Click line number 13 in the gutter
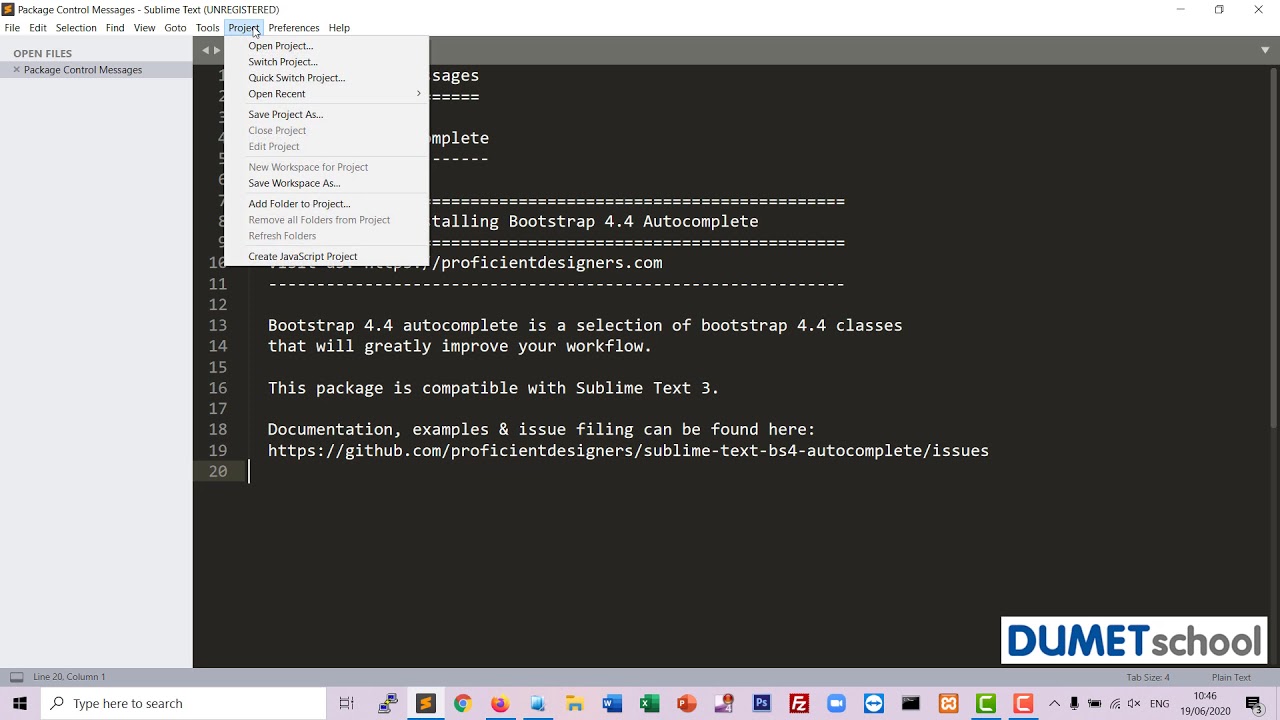 218,326
